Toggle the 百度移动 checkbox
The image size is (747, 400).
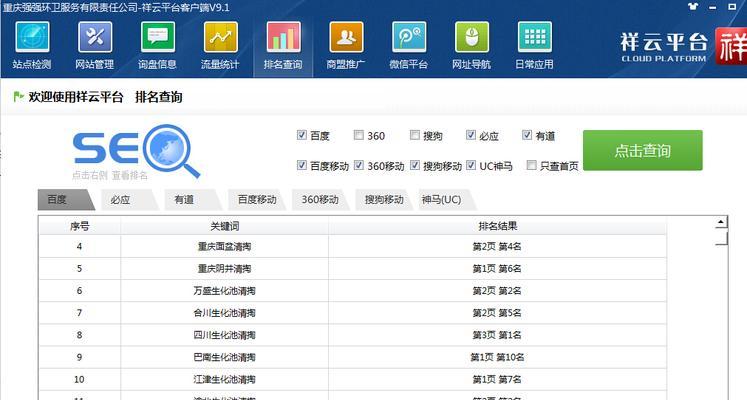pos(302,165)
